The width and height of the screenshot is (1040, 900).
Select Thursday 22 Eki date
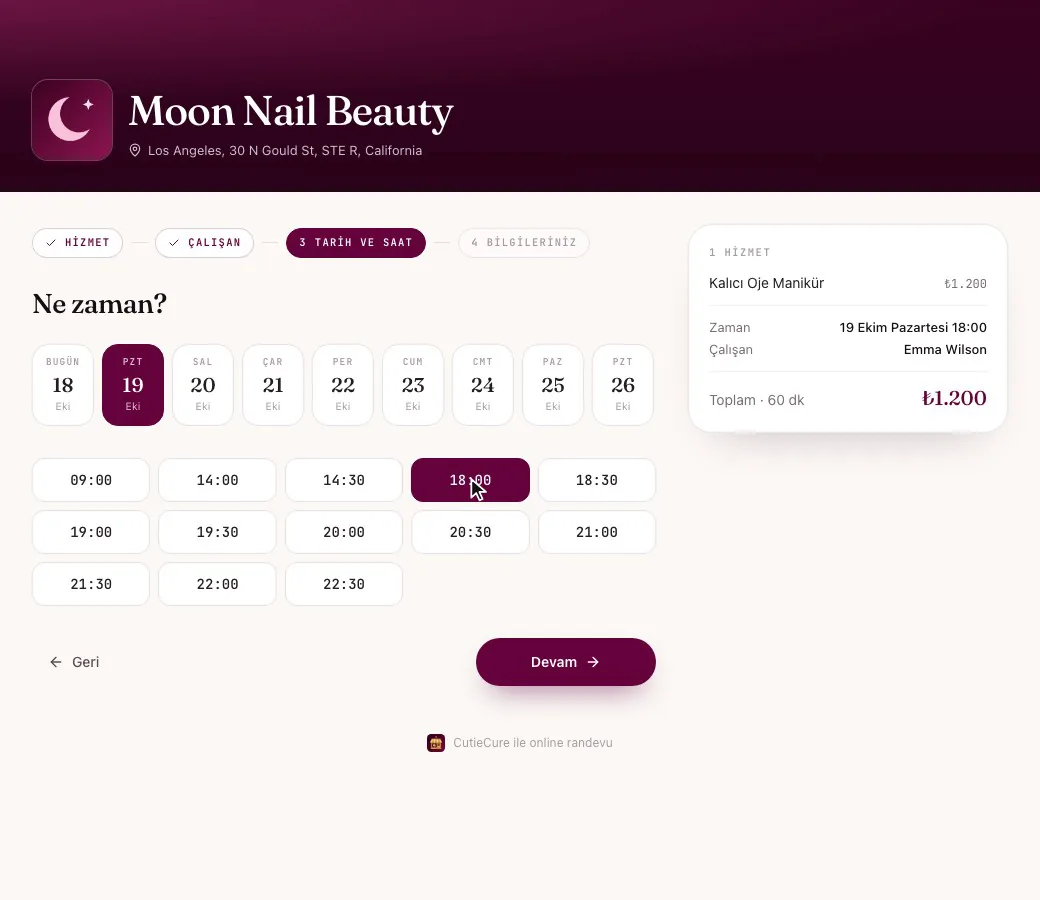[x=343, y=385]
